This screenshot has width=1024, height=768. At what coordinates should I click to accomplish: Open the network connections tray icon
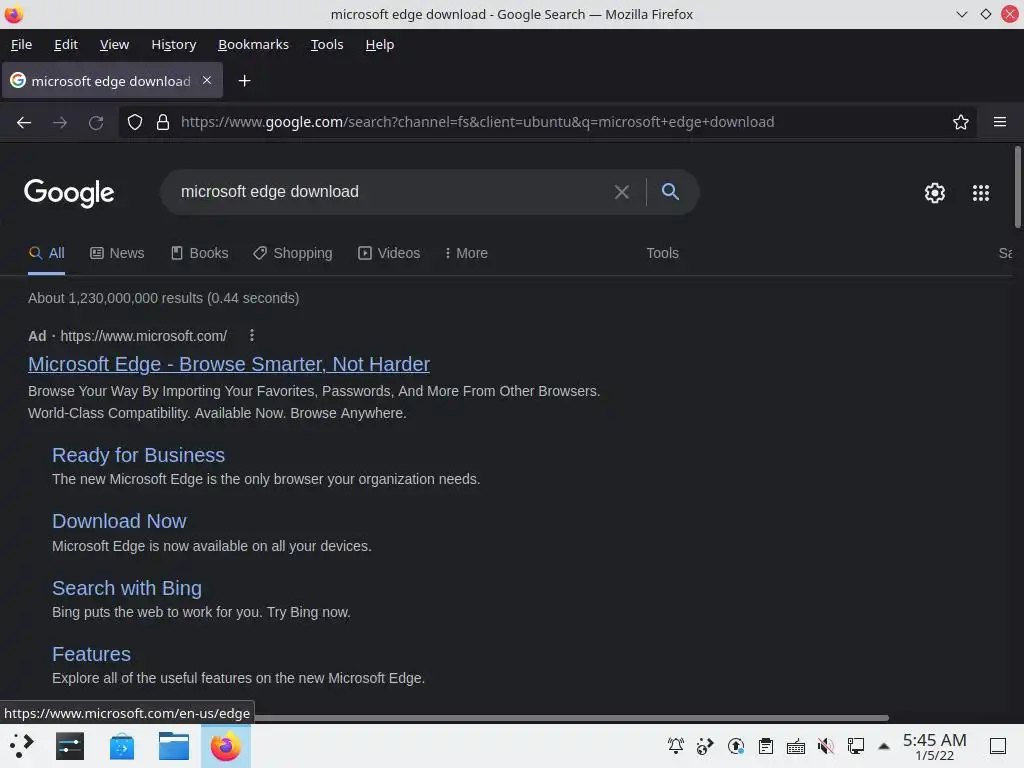856,746
